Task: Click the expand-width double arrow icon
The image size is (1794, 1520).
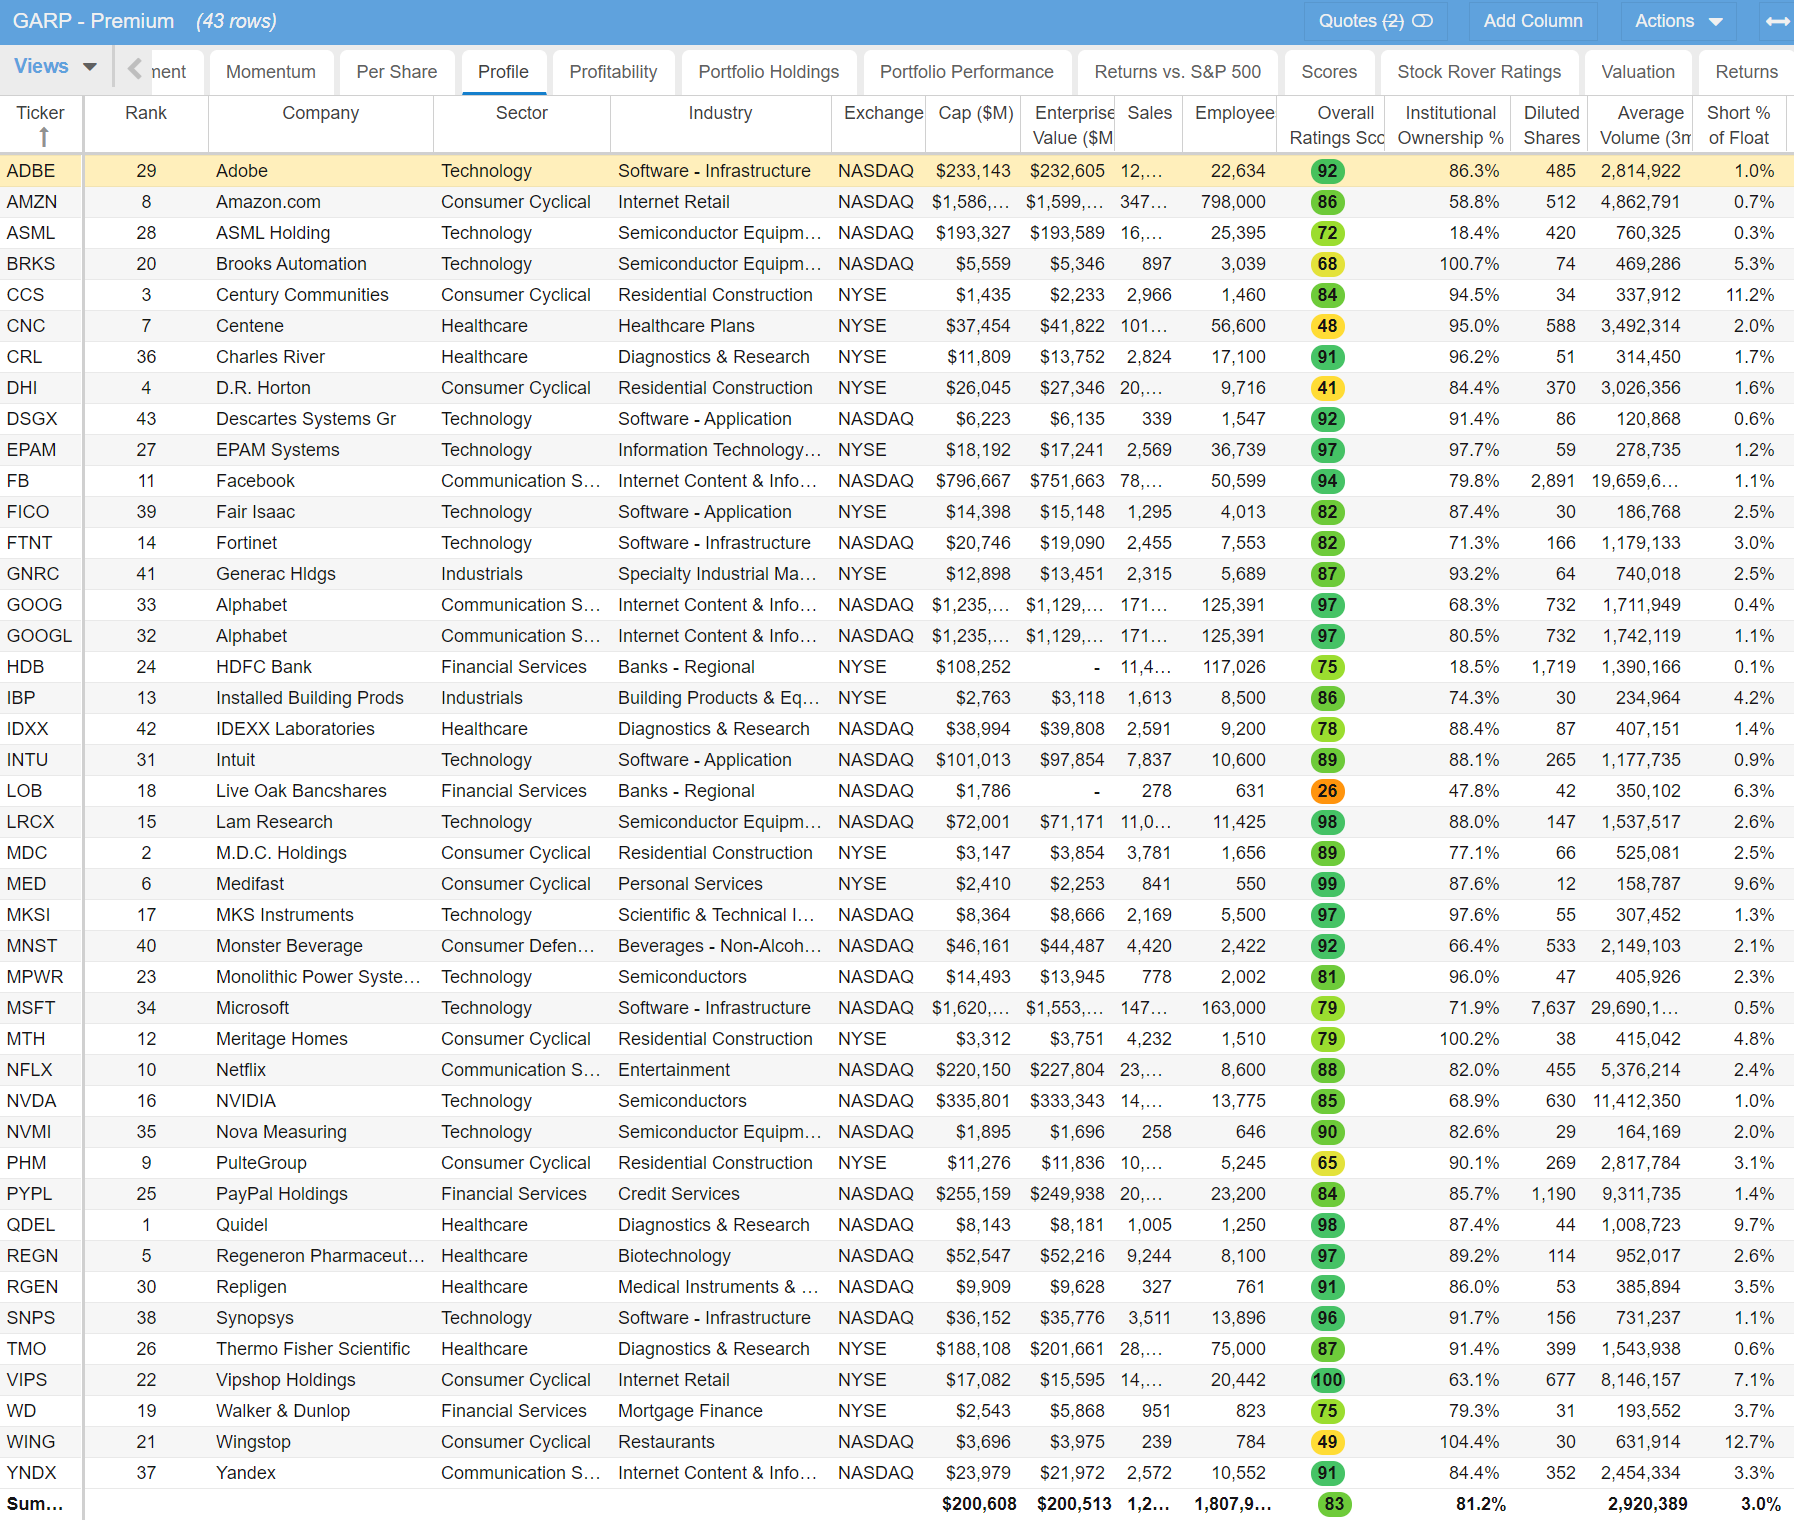Action: [1778, 21]
